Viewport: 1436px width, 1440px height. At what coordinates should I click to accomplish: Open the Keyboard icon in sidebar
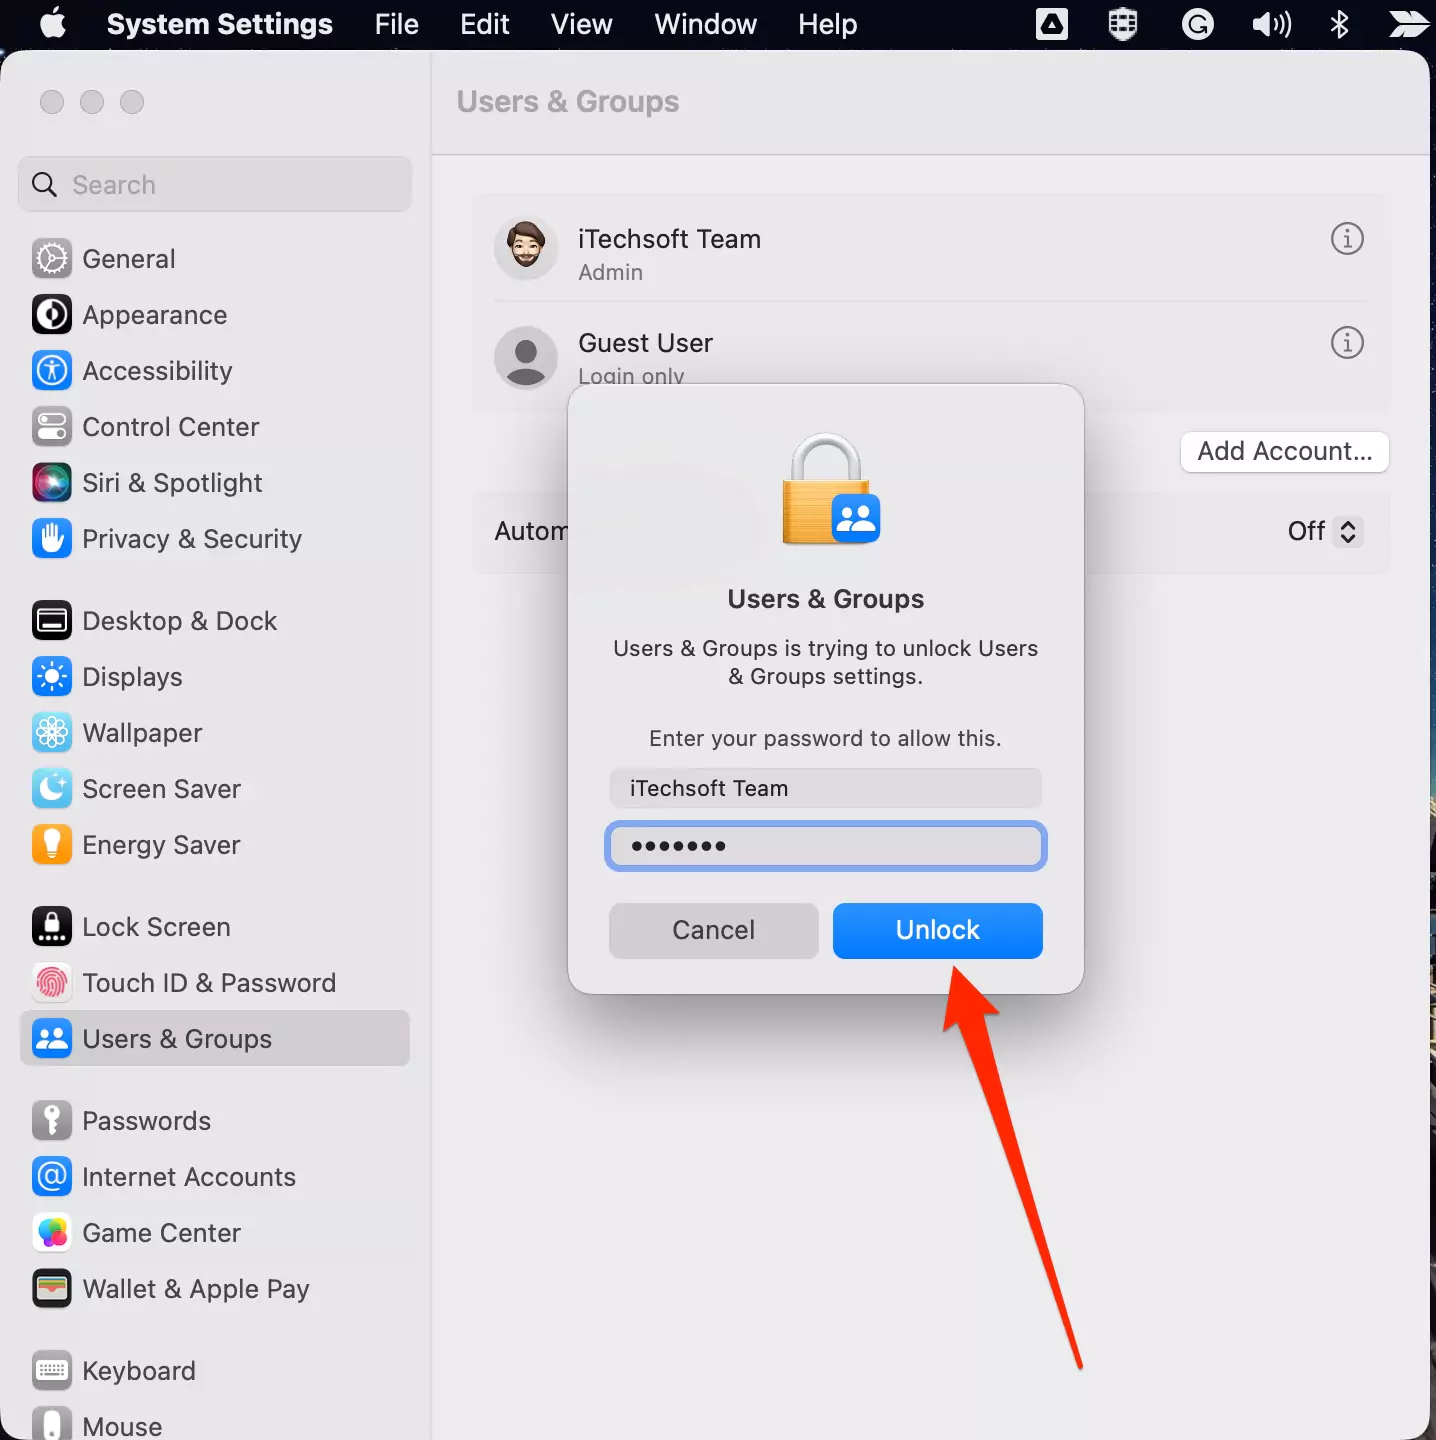click(x=52, y=1371)
